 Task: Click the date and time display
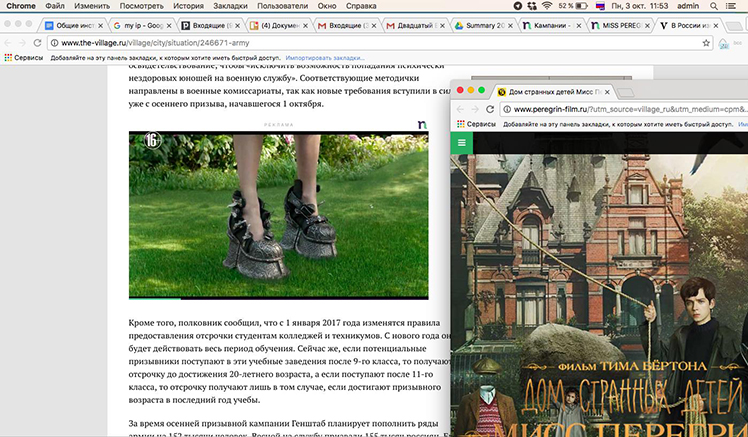(x=640, y=6)
